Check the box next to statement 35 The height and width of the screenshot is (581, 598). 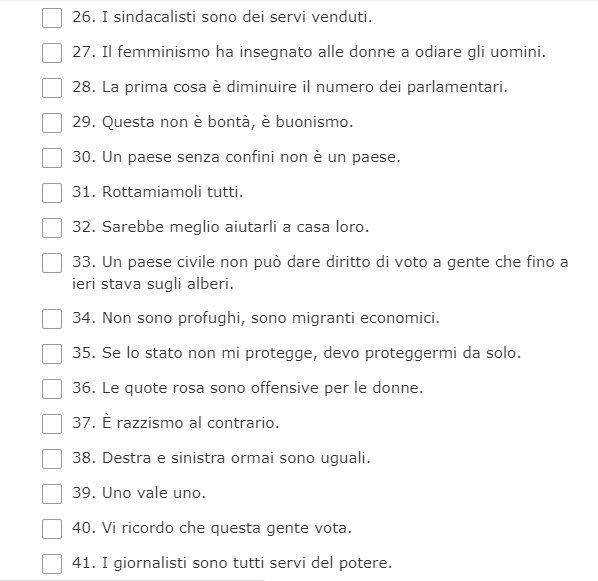click(x=52, y=354)
